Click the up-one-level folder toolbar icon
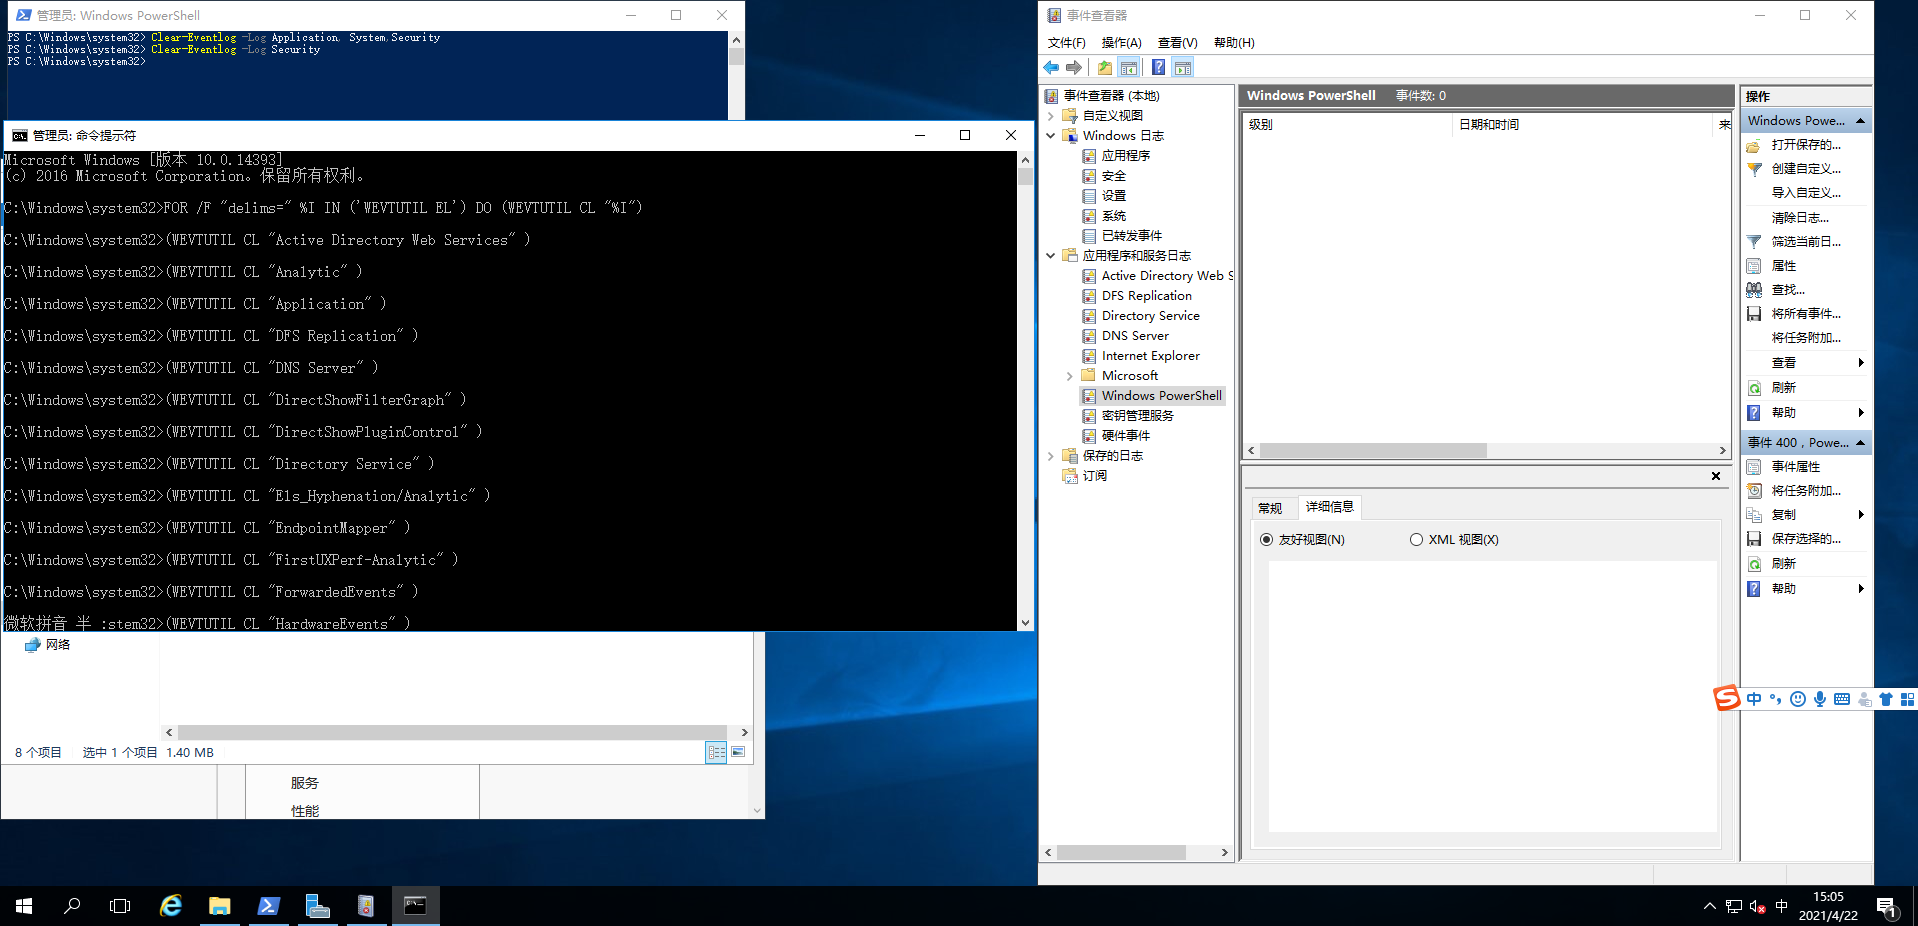Viewport: 1918px width, 926px height. (1104, 68)
